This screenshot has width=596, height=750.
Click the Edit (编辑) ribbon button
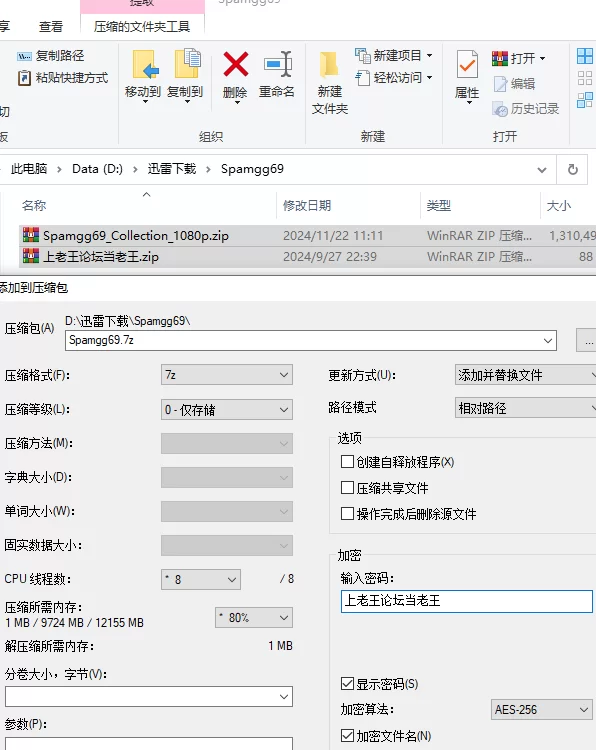pos(514,84)
